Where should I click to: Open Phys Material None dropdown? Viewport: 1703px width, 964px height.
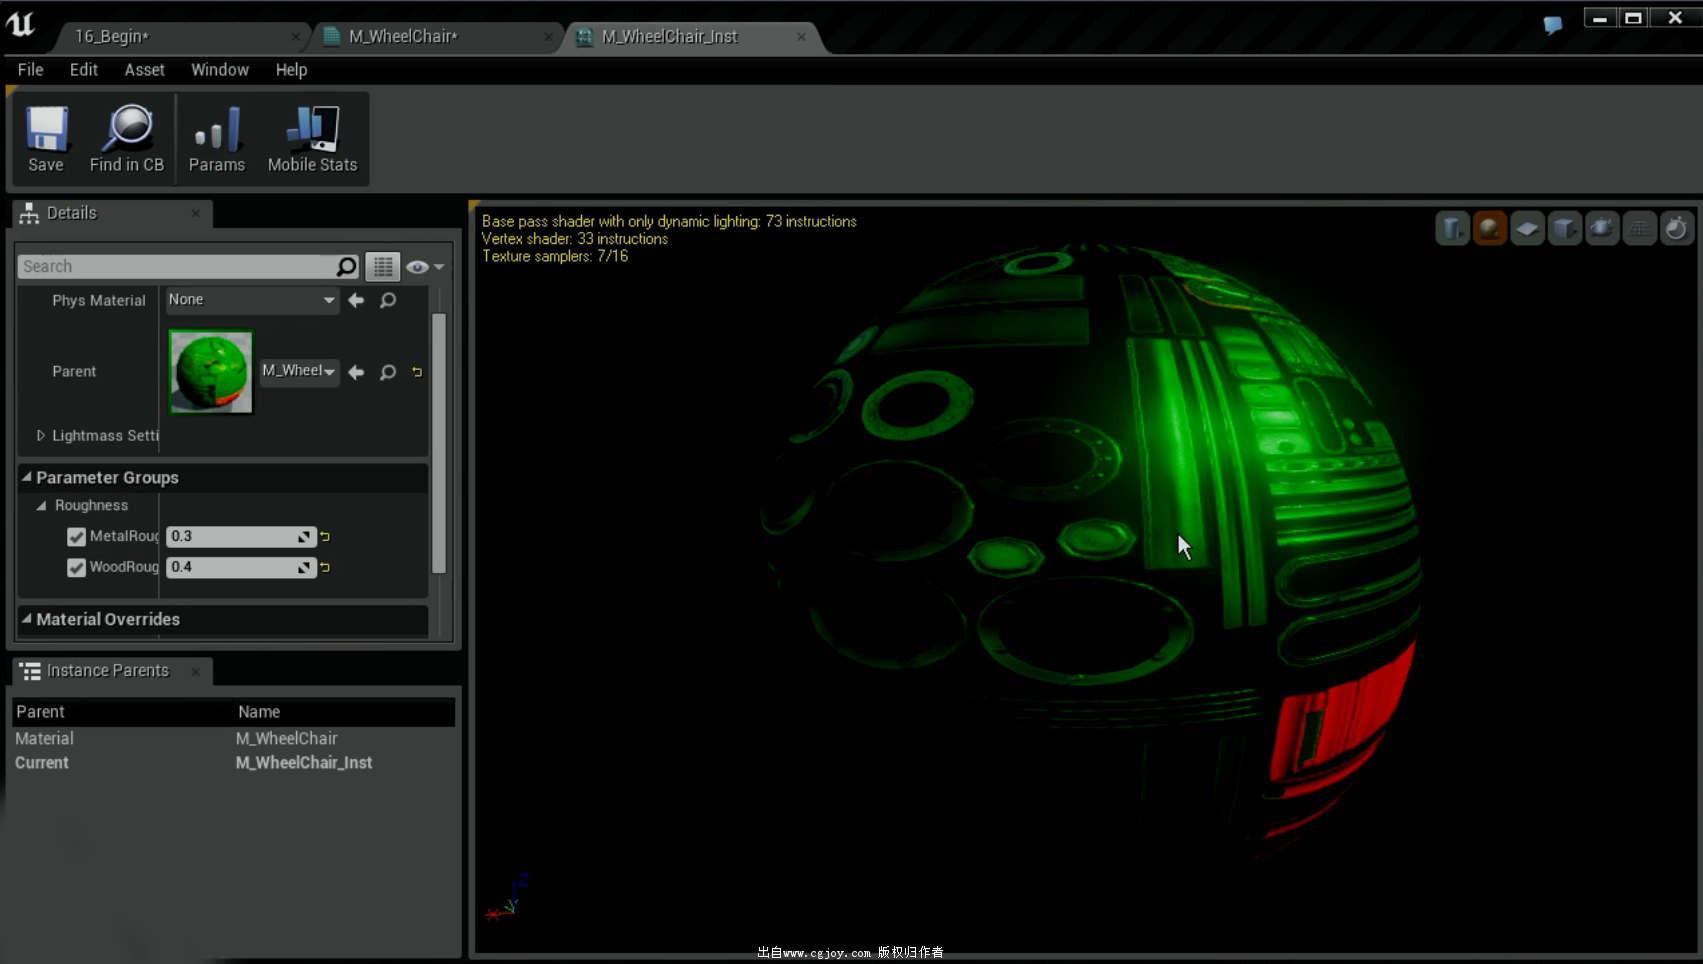[251, 300]
